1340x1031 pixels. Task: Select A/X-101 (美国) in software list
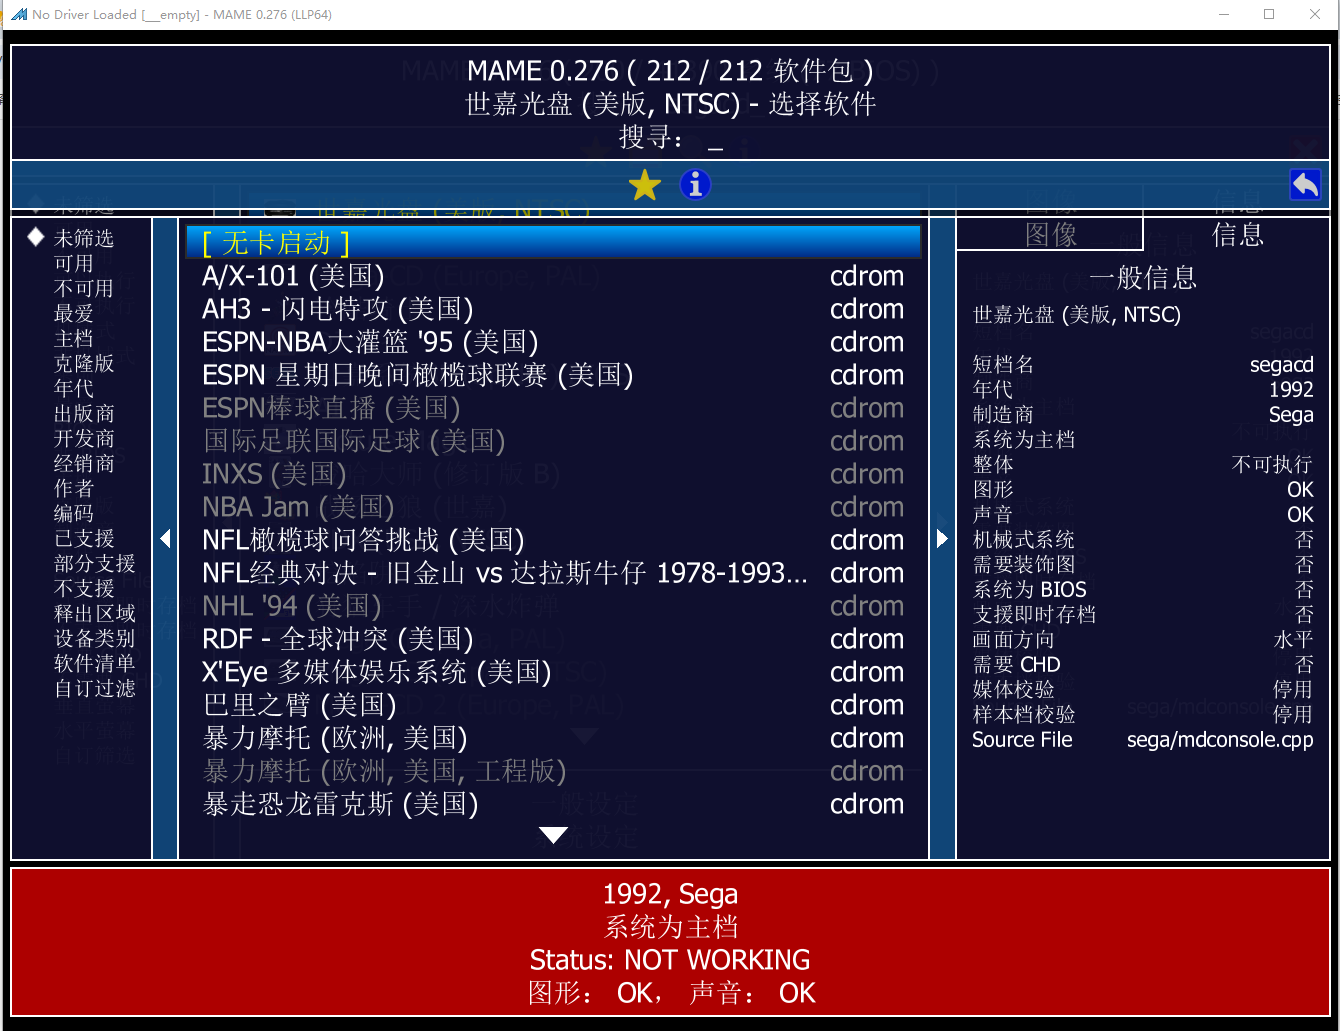click(x=293, y=276)
